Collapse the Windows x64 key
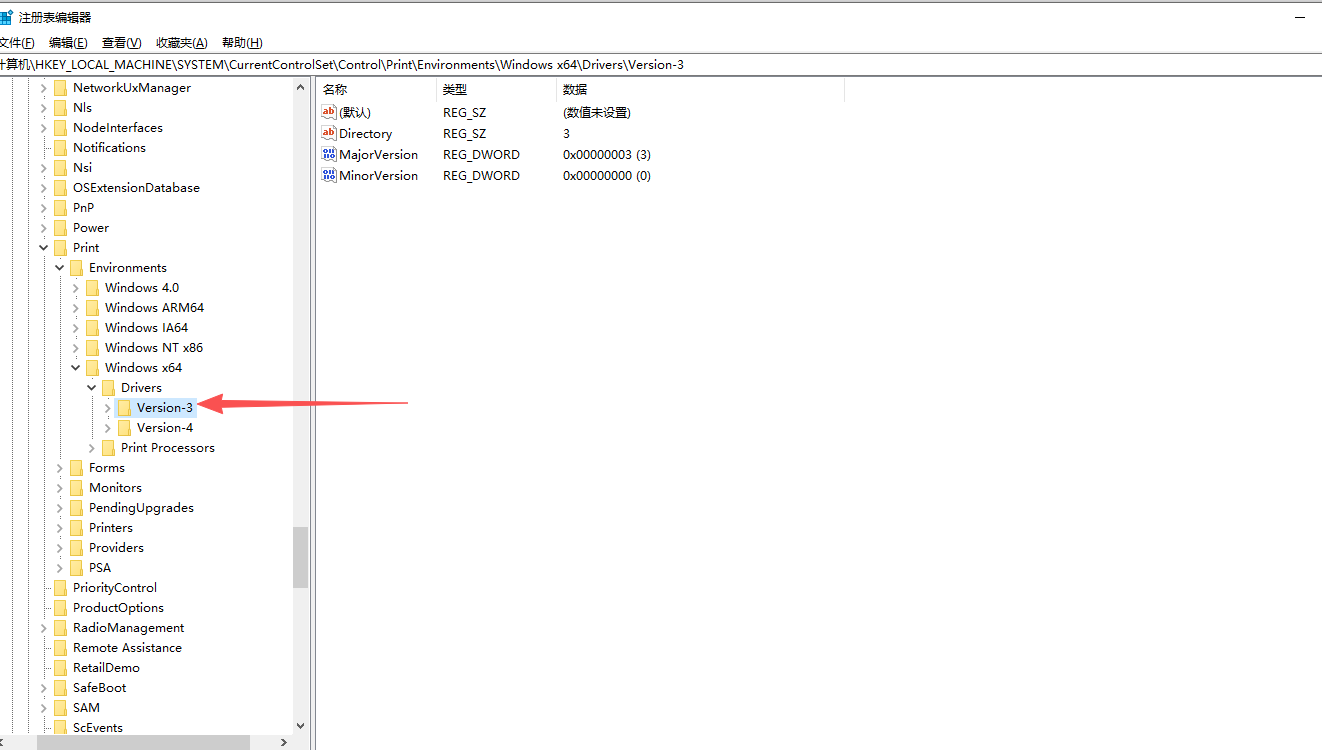Screen dimensions: 1322x750 click(x=75, y=367)
